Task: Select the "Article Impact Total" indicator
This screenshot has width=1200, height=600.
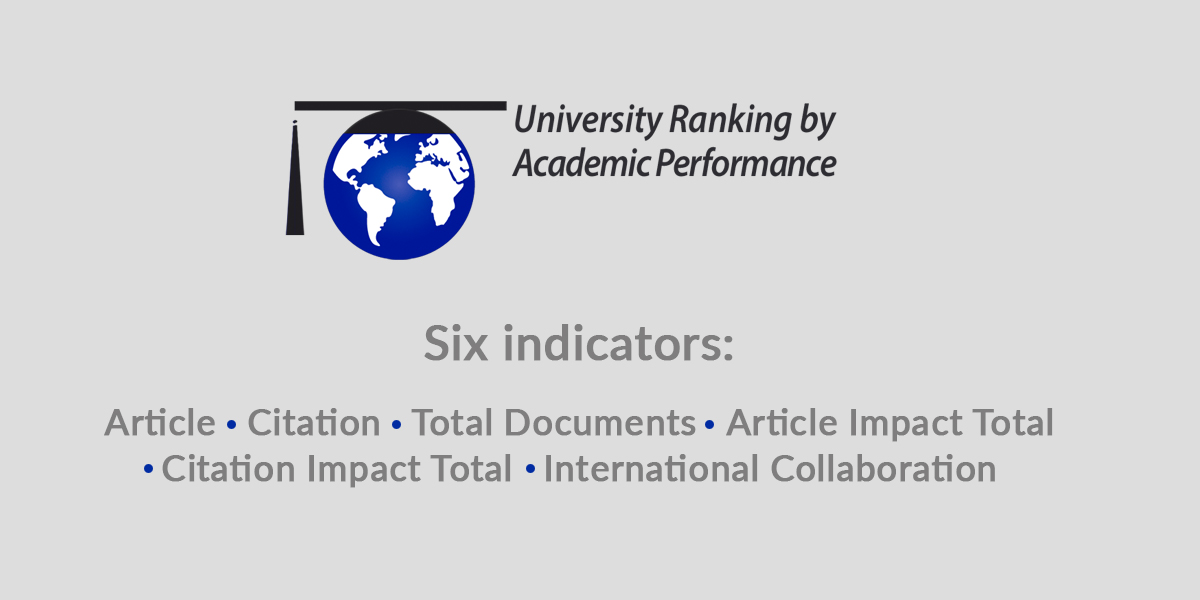Action: coord(890,424)
